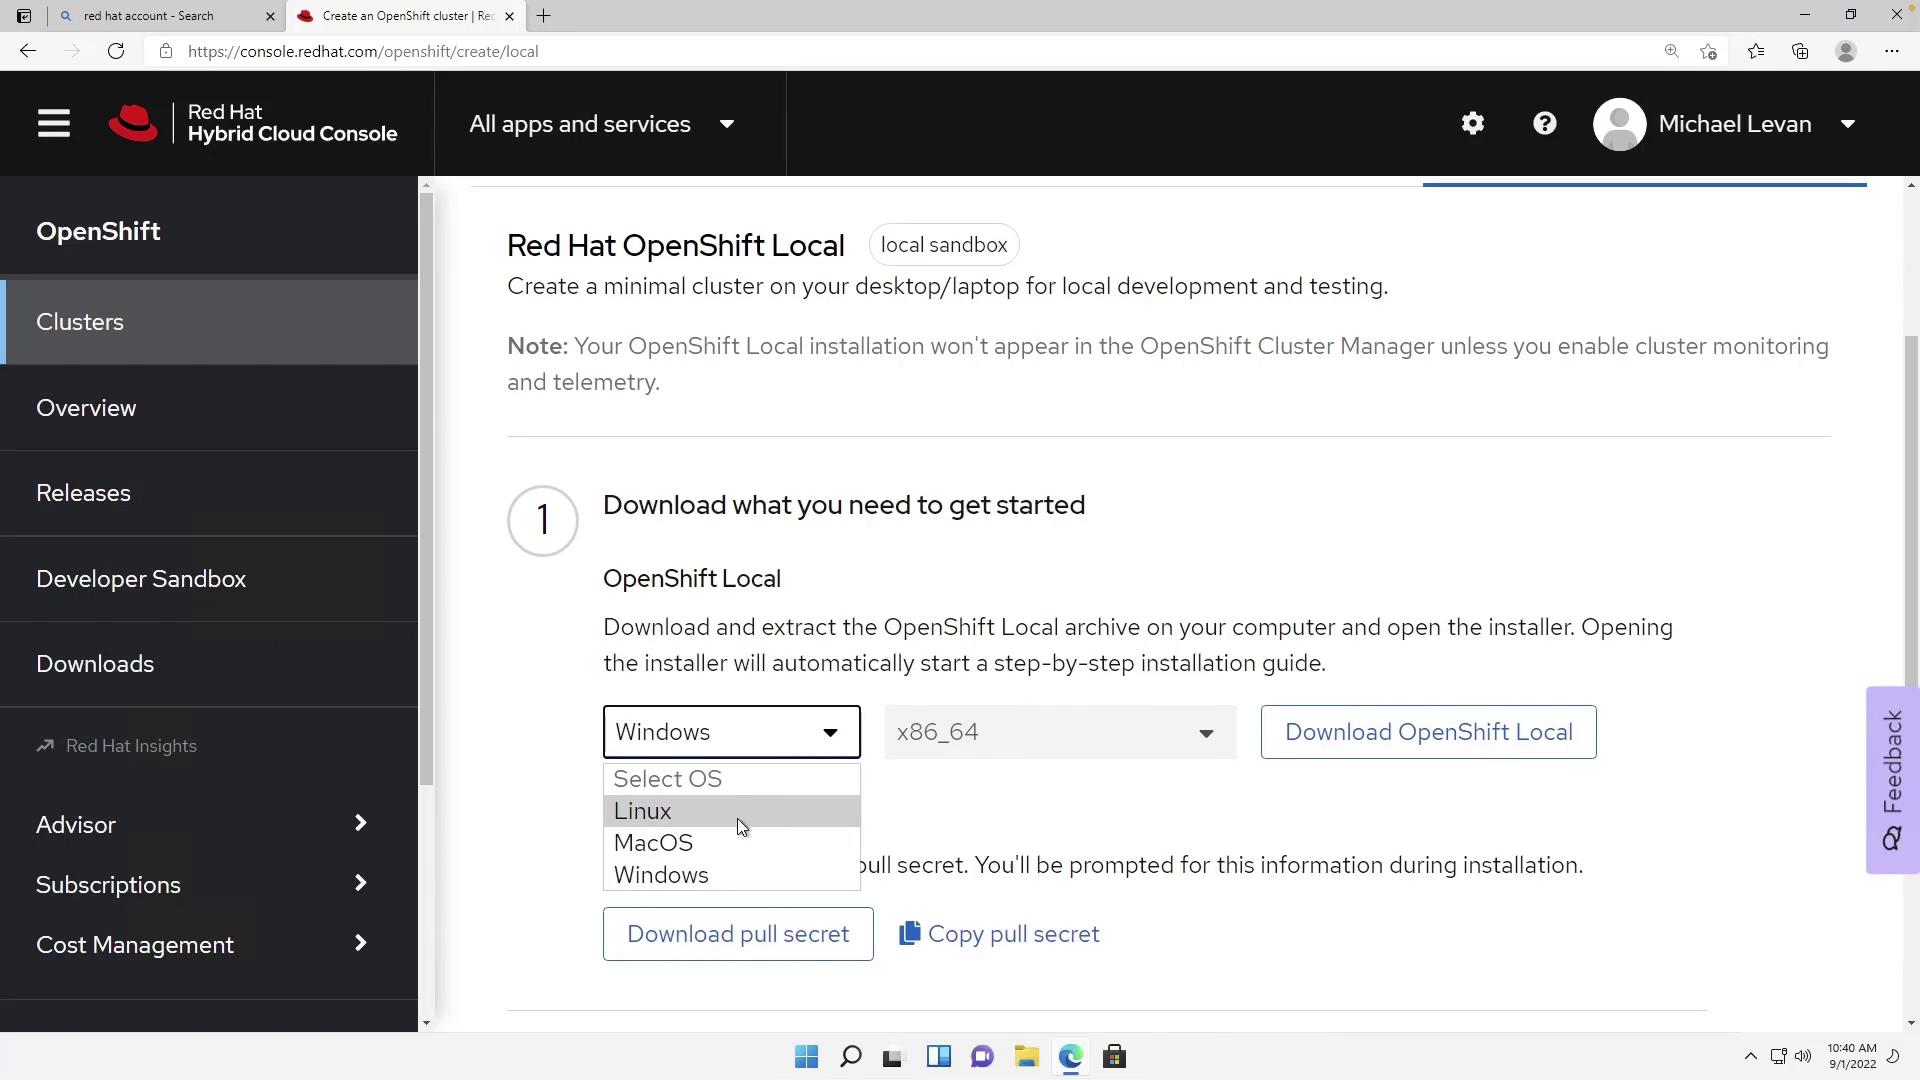Open the x86_64 architecture dropdown
The height and width of the screenshot is (1080, 1920).
(x=1059, y=732)
